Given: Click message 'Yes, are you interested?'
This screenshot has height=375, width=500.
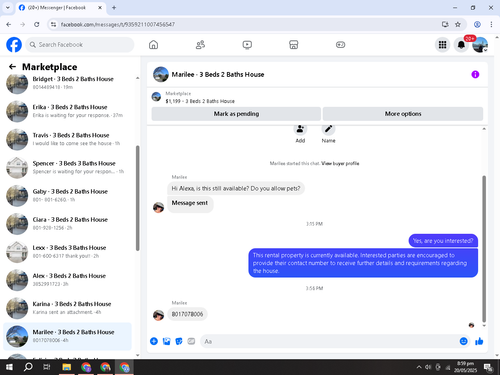Looking at the screenshot, I should pyautogui.click(x=443, y=241).
